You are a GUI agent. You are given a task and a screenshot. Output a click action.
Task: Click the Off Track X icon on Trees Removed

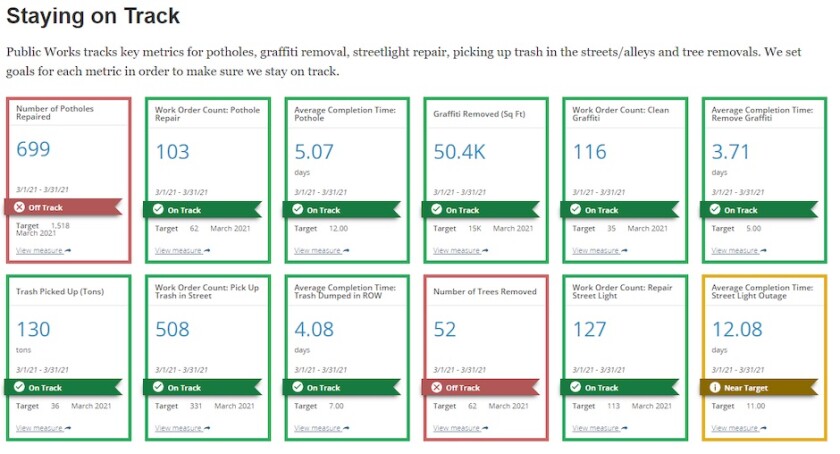(x=435, y=388)
